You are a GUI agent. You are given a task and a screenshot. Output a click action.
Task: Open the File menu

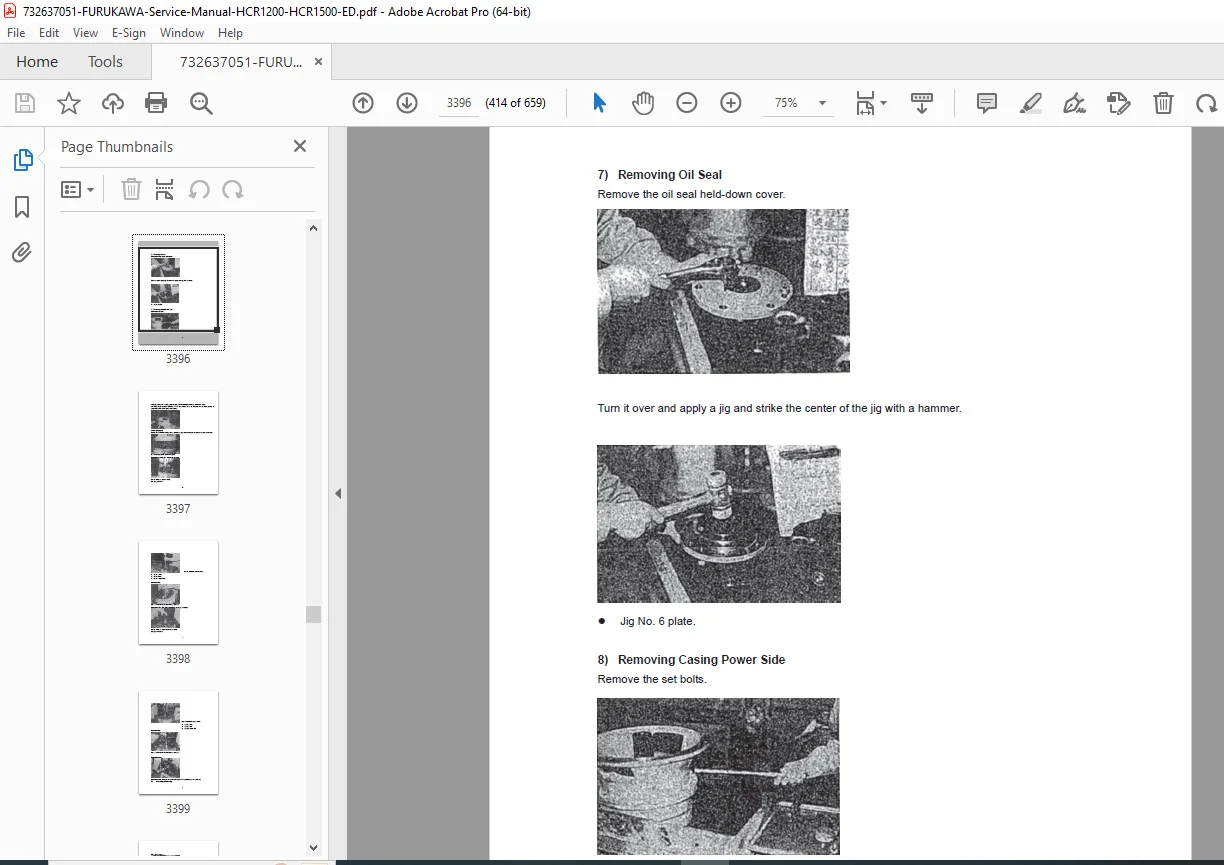16,33
